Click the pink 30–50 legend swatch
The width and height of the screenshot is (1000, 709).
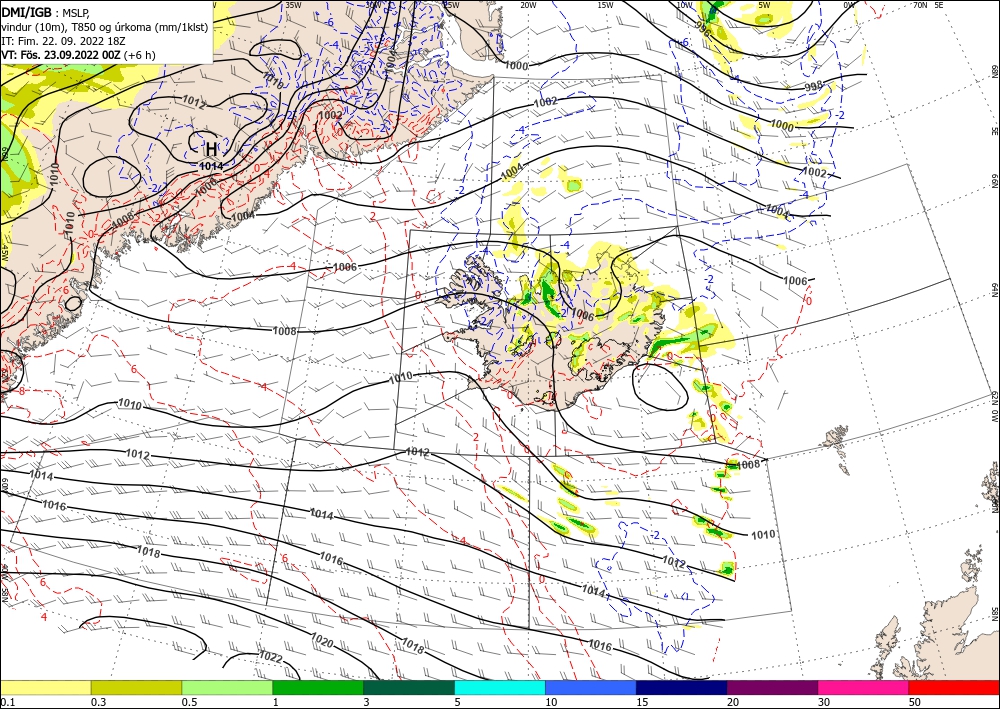(864, 687)
